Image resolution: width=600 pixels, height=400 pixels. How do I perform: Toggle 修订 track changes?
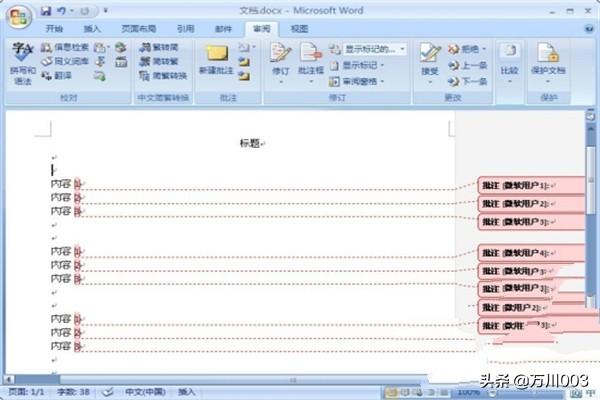(x=280, y=63)
